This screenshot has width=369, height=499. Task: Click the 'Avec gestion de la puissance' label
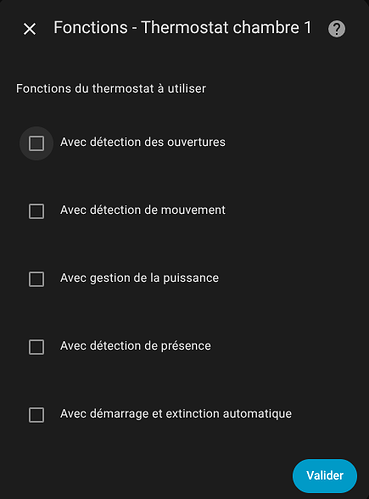pos(139,278)
